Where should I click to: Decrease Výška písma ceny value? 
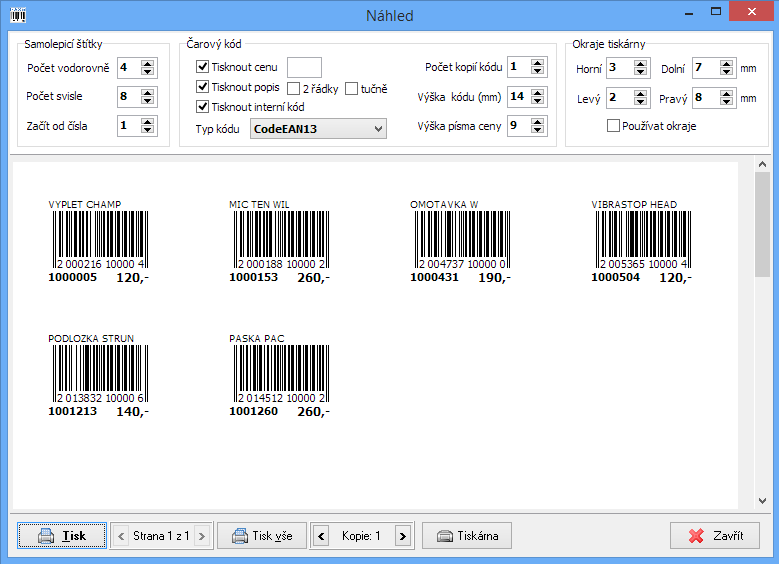tap(537, 131)
